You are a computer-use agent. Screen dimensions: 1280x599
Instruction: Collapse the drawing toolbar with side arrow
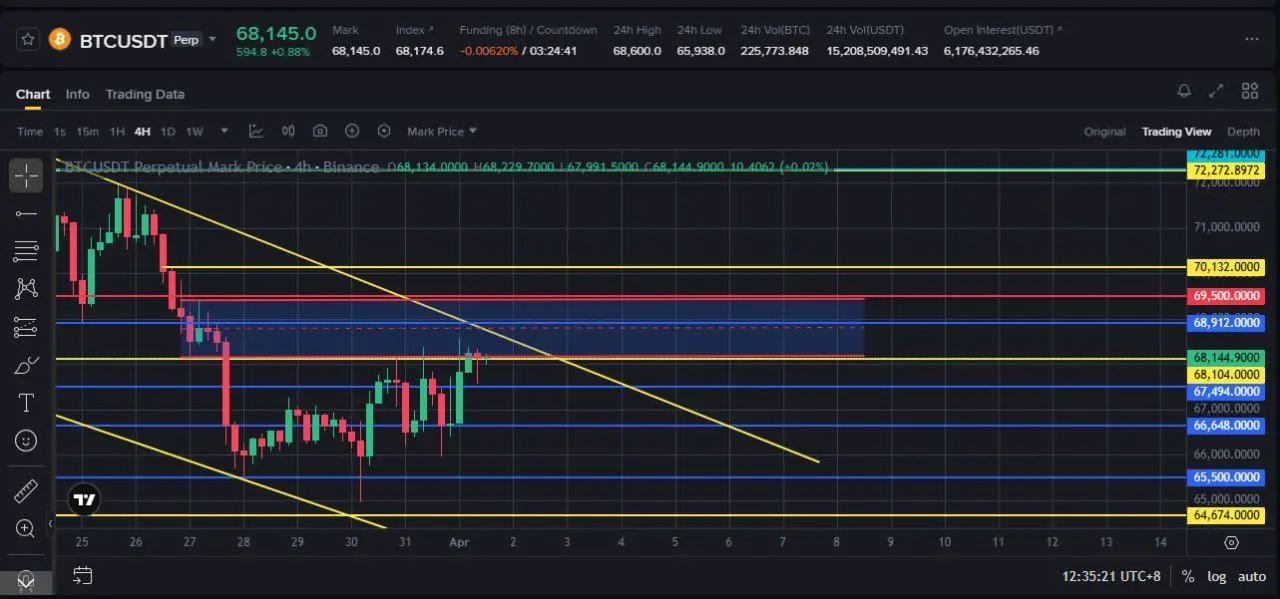51,523
